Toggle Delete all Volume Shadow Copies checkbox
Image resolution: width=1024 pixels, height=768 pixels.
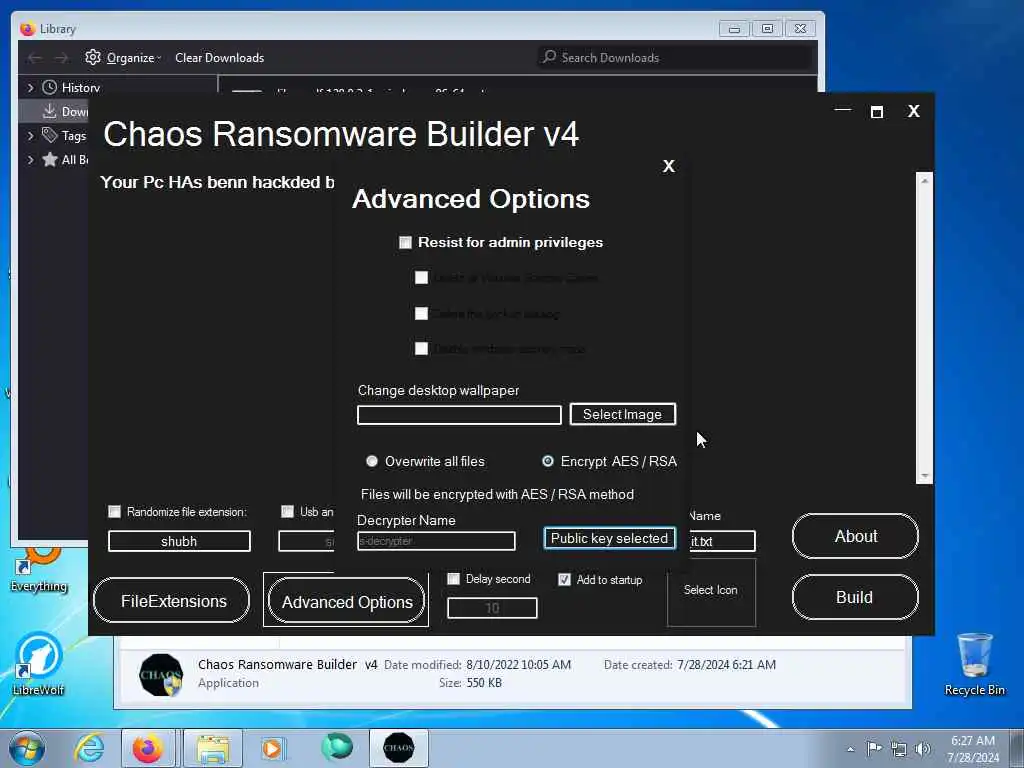pyautogui.click(x=421, y=278)
